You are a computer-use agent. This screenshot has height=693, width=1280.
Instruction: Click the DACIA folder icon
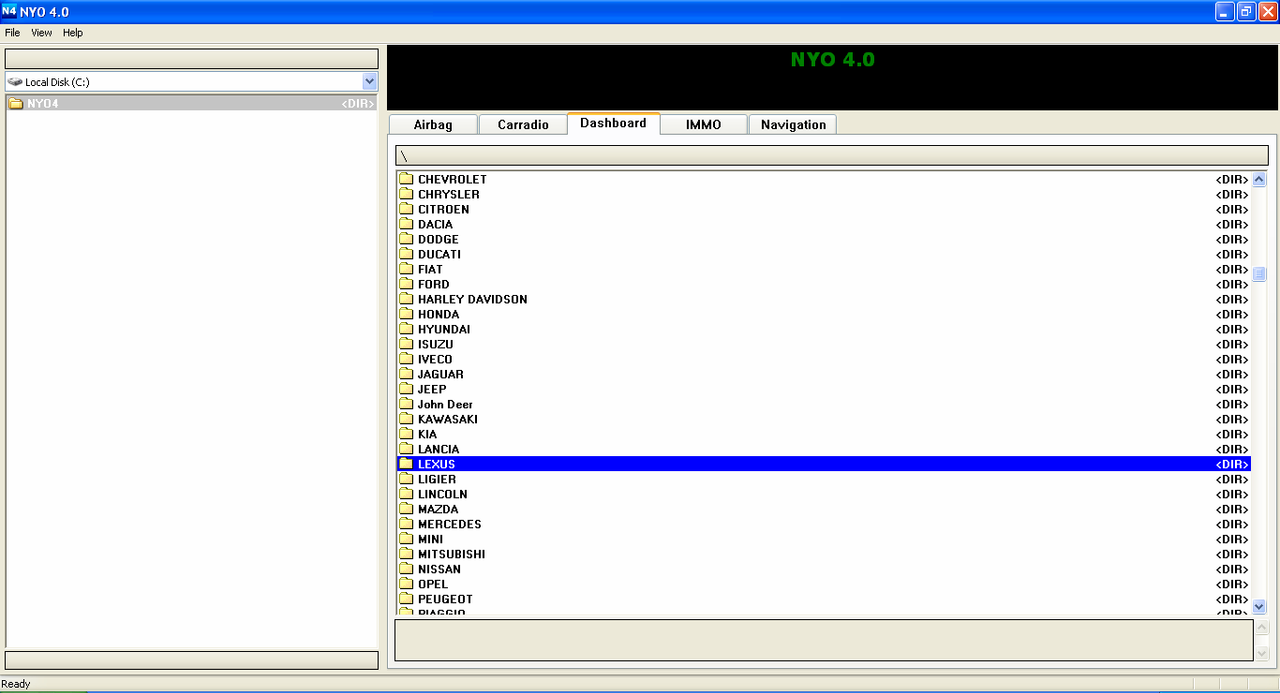click(406, 224)
